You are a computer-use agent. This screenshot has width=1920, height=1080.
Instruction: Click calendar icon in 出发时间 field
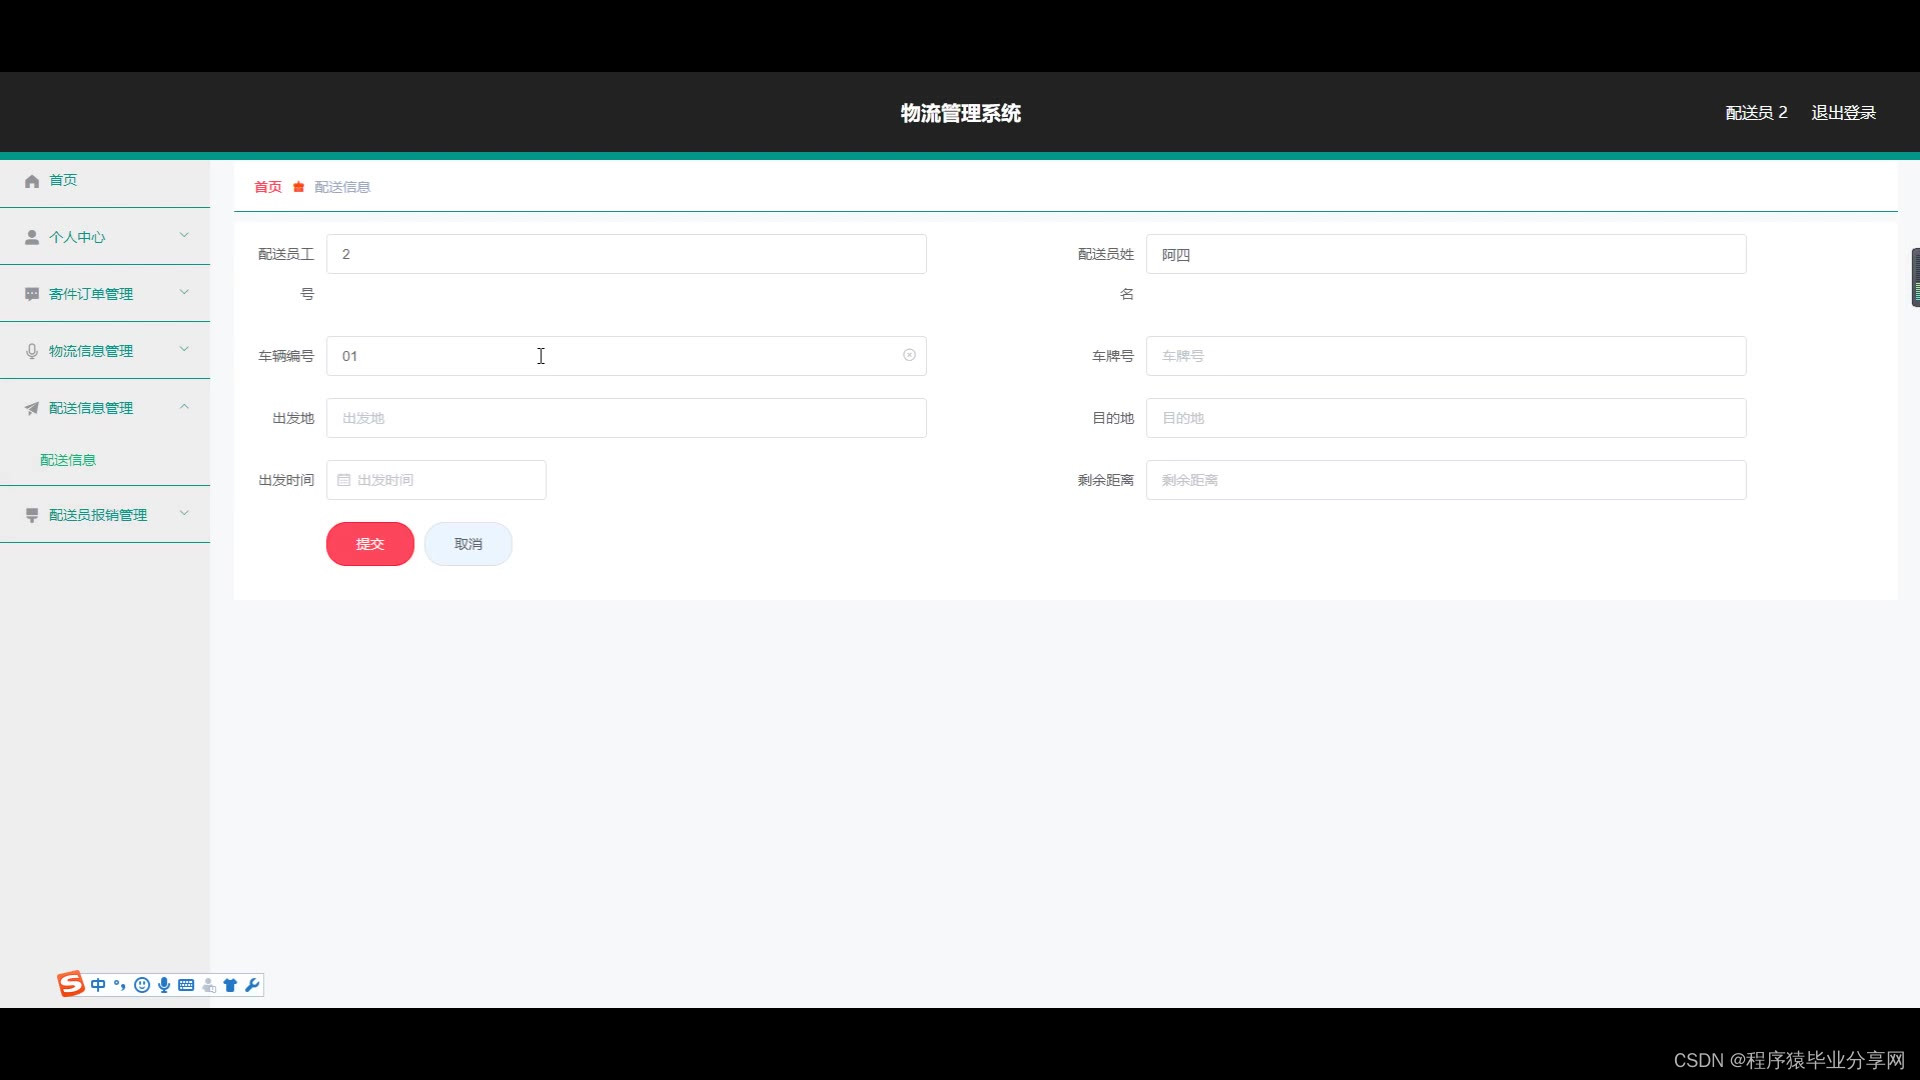click(x=344, y=480)
